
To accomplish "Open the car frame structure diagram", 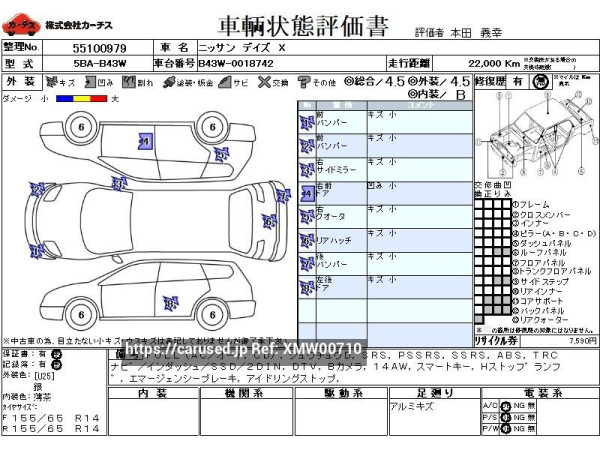I will (x=536, y=134).
